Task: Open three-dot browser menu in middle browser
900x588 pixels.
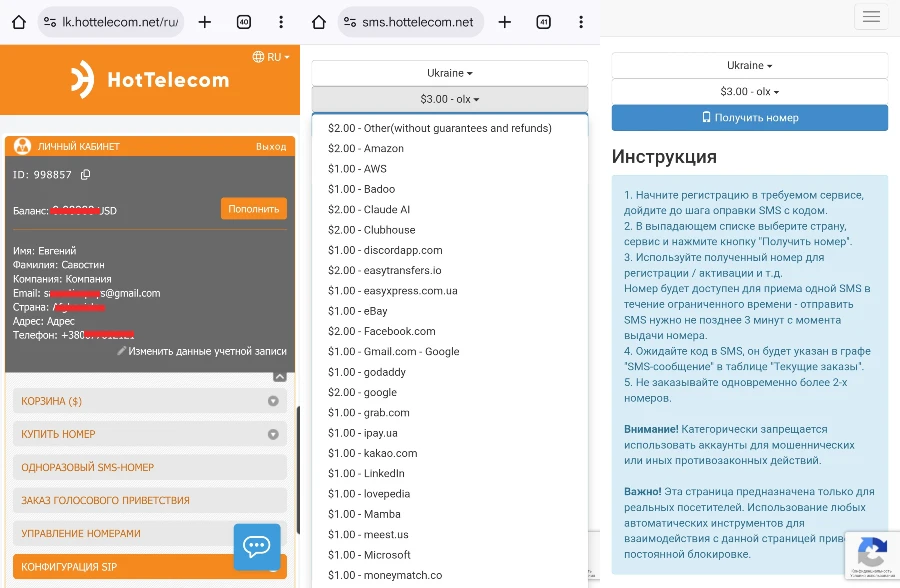Action: click(581, 22)
